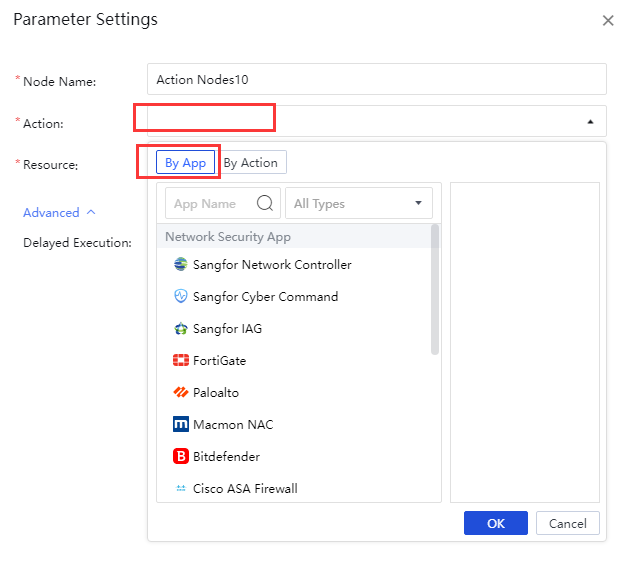Close the Parameter Settings dialog
Viewport: 627px width, 561px height.
608,20
